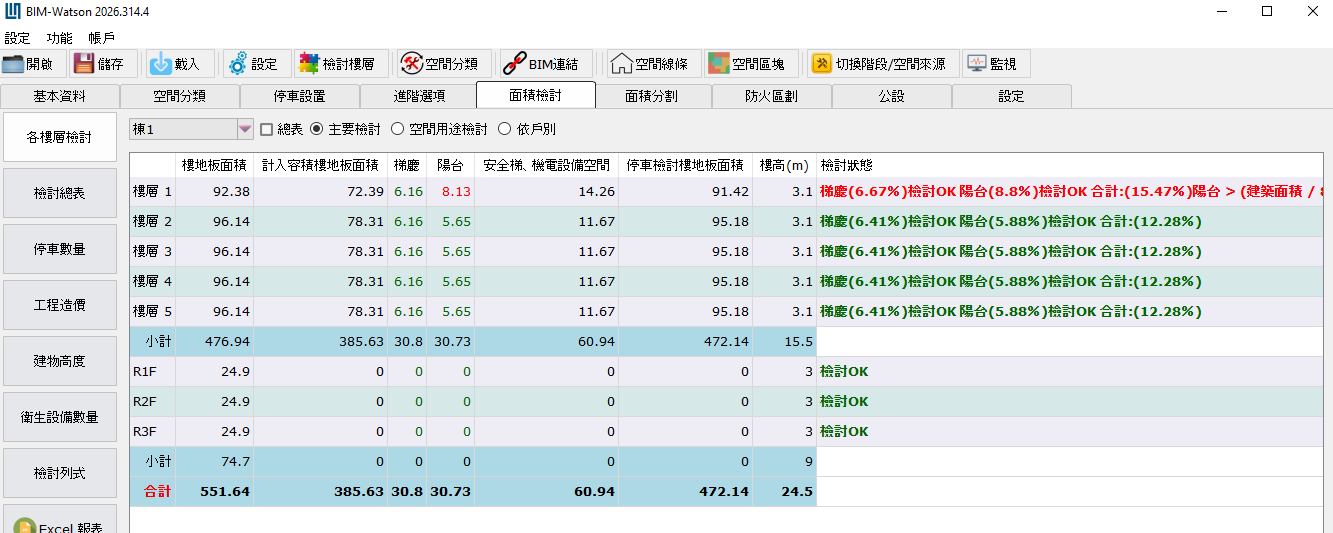Click the 檢討樓層 toolbar button
This screenshot has width=1333, height=533.
coord(340,64)
